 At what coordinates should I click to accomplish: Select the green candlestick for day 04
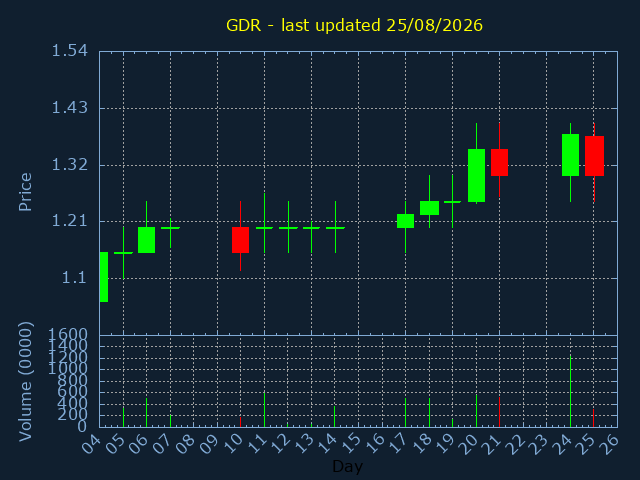click(x=104, y=277)
